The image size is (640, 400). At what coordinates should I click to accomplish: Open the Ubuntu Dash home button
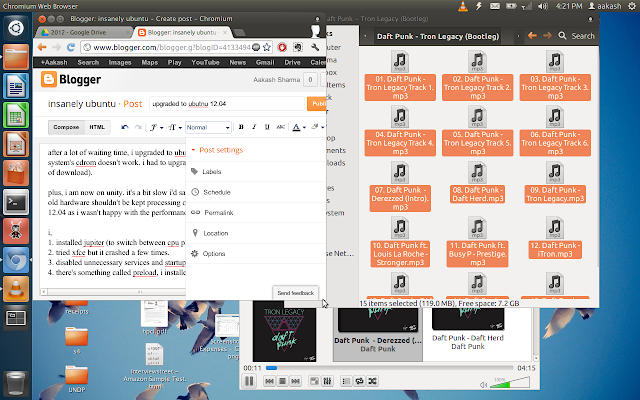(x=16, y=28)
